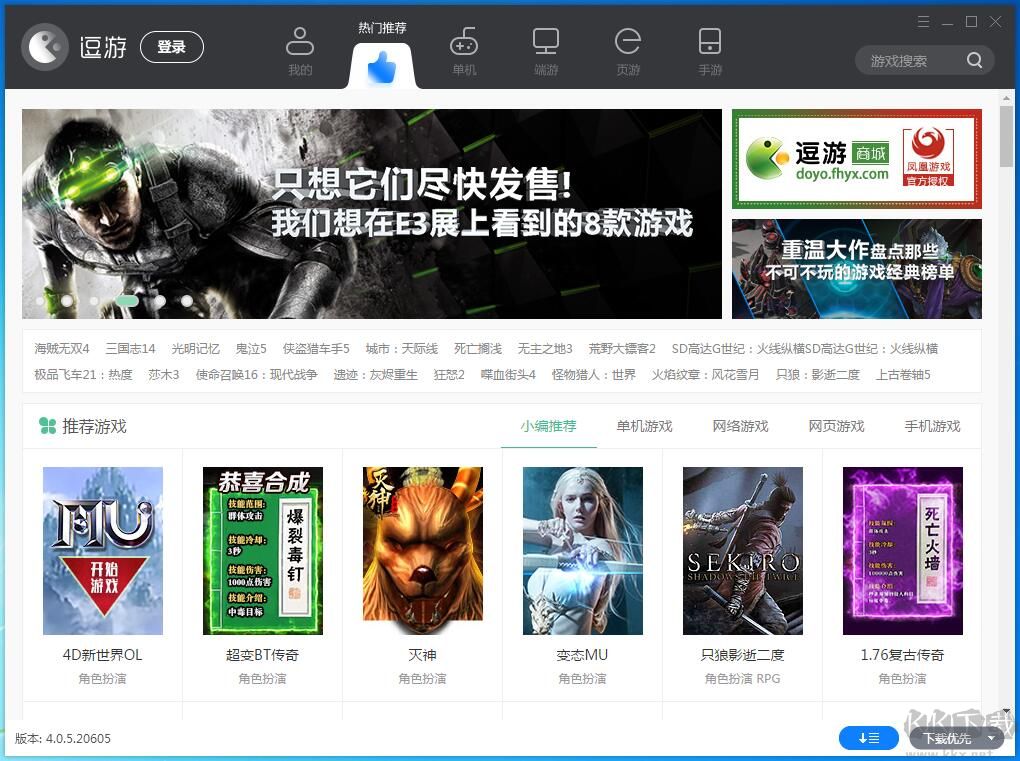
Task: Click the doyo.fhyx.com mall banner
Action: click(856, 158)
